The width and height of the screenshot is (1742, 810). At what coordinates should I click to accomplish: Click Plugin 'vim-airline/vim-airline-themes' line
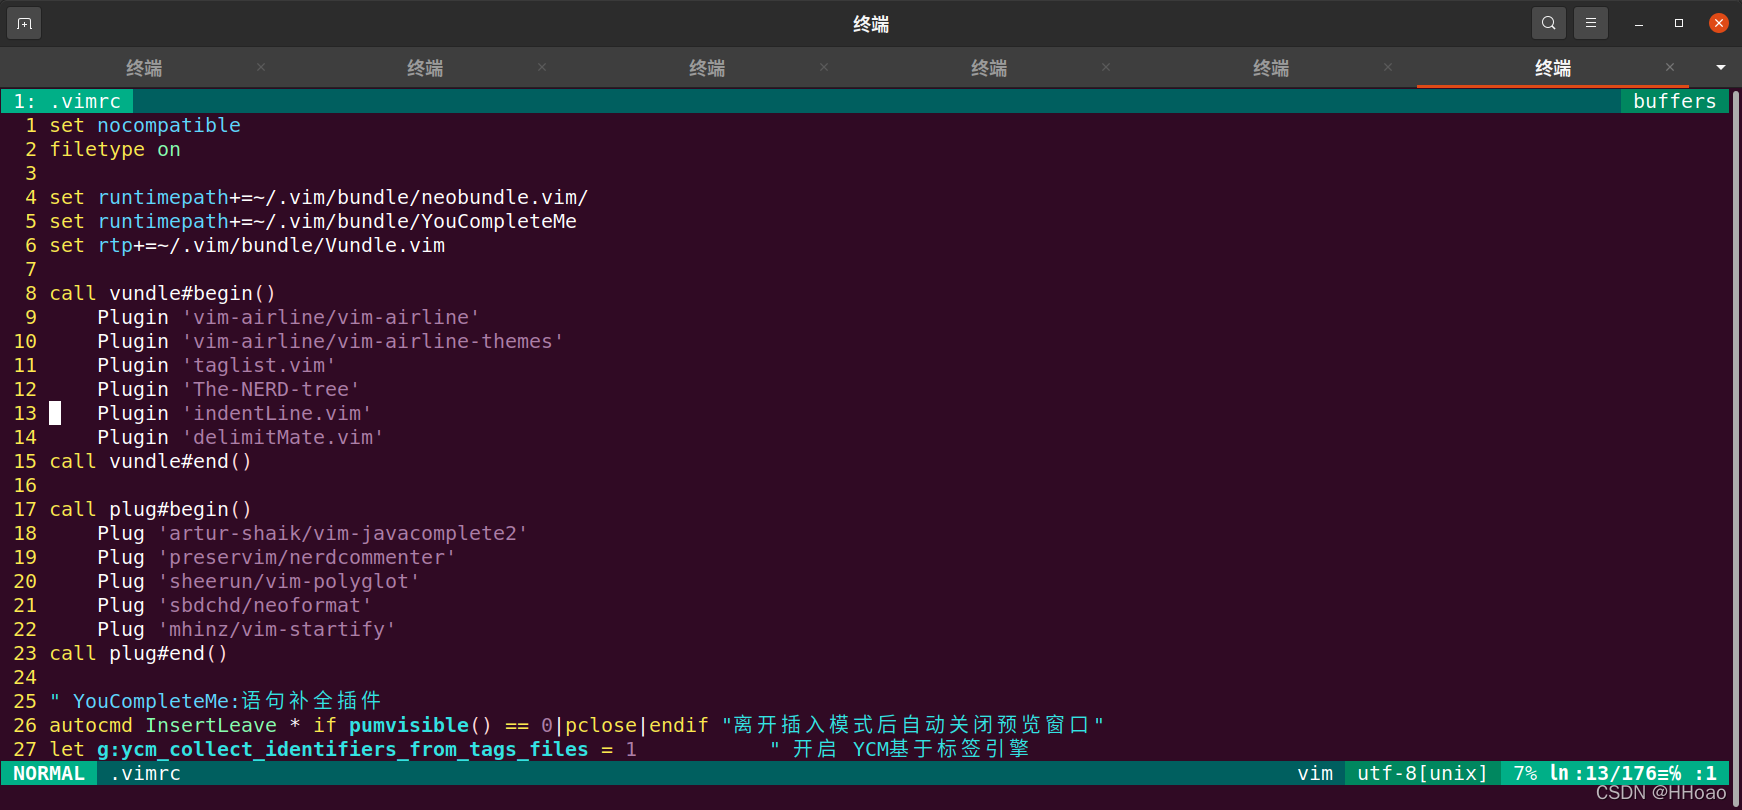coord(331,341)
